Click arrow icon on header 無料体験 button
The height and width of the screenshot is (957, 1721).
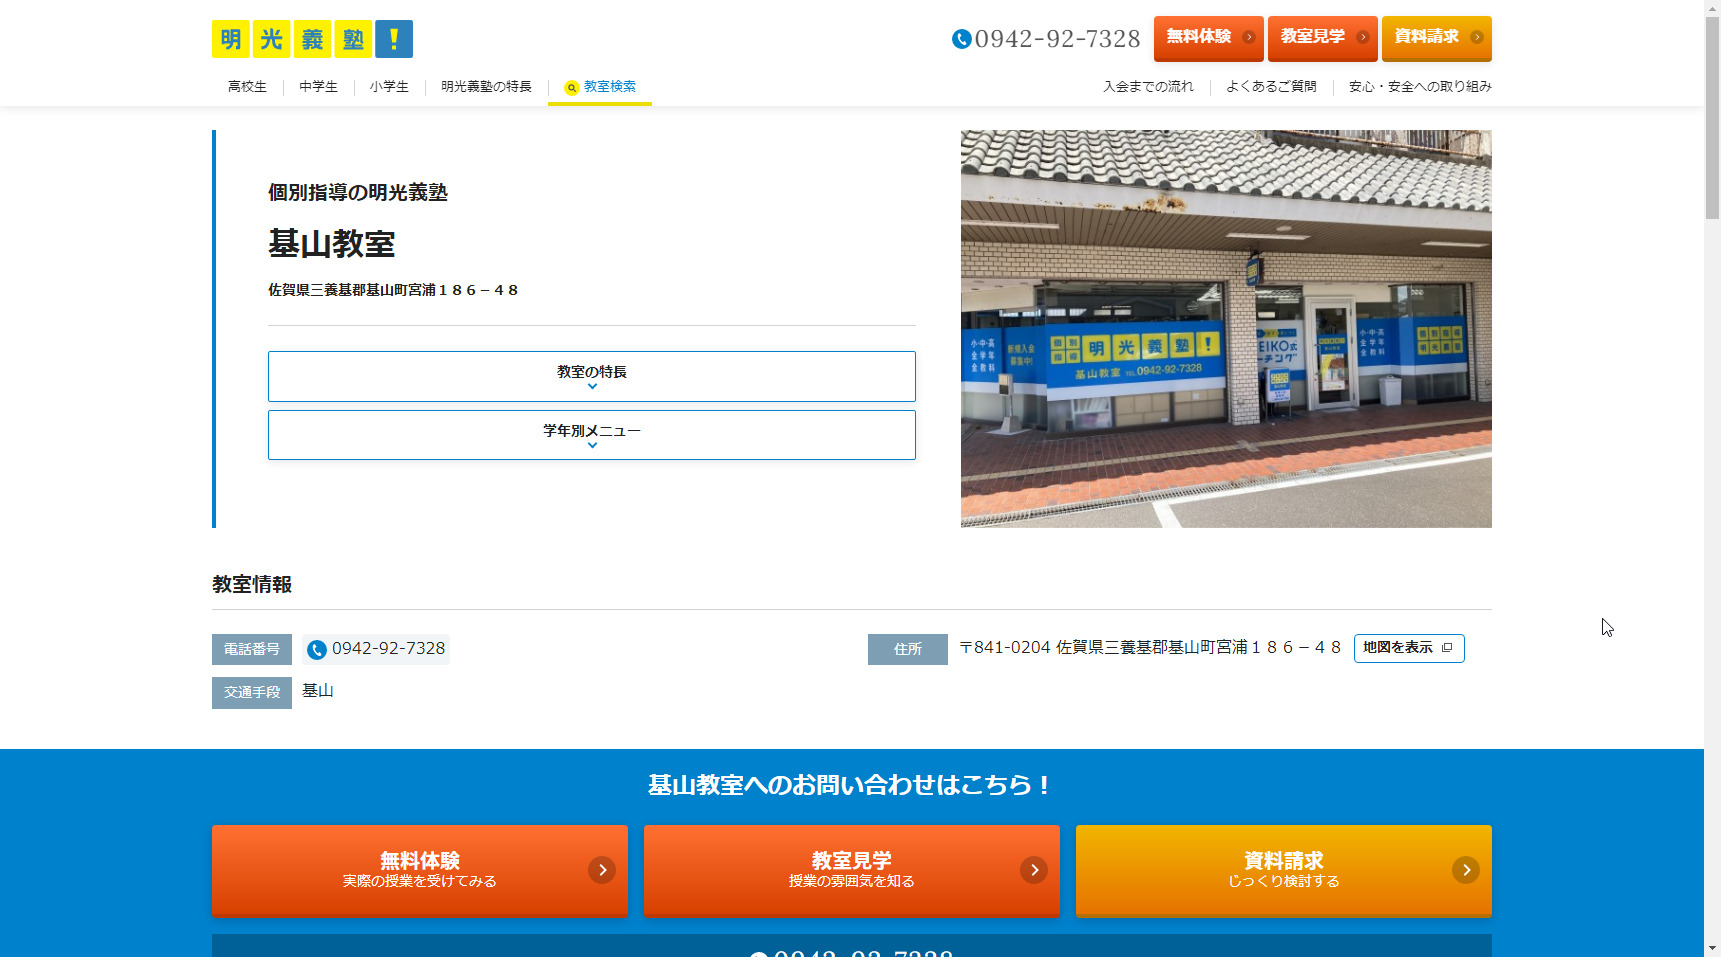click(x=1249, y=37)
